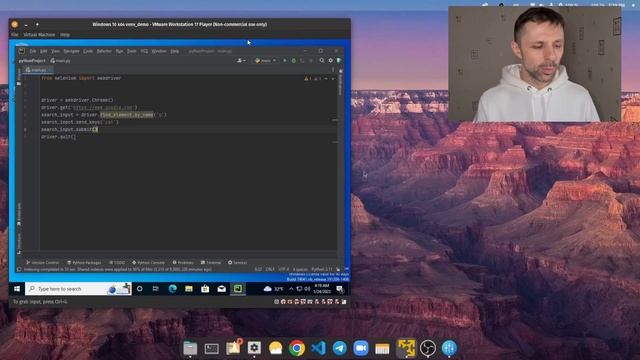Open VMware Virtual Machine menu
The image size is (640, 360).
point(39,35)
